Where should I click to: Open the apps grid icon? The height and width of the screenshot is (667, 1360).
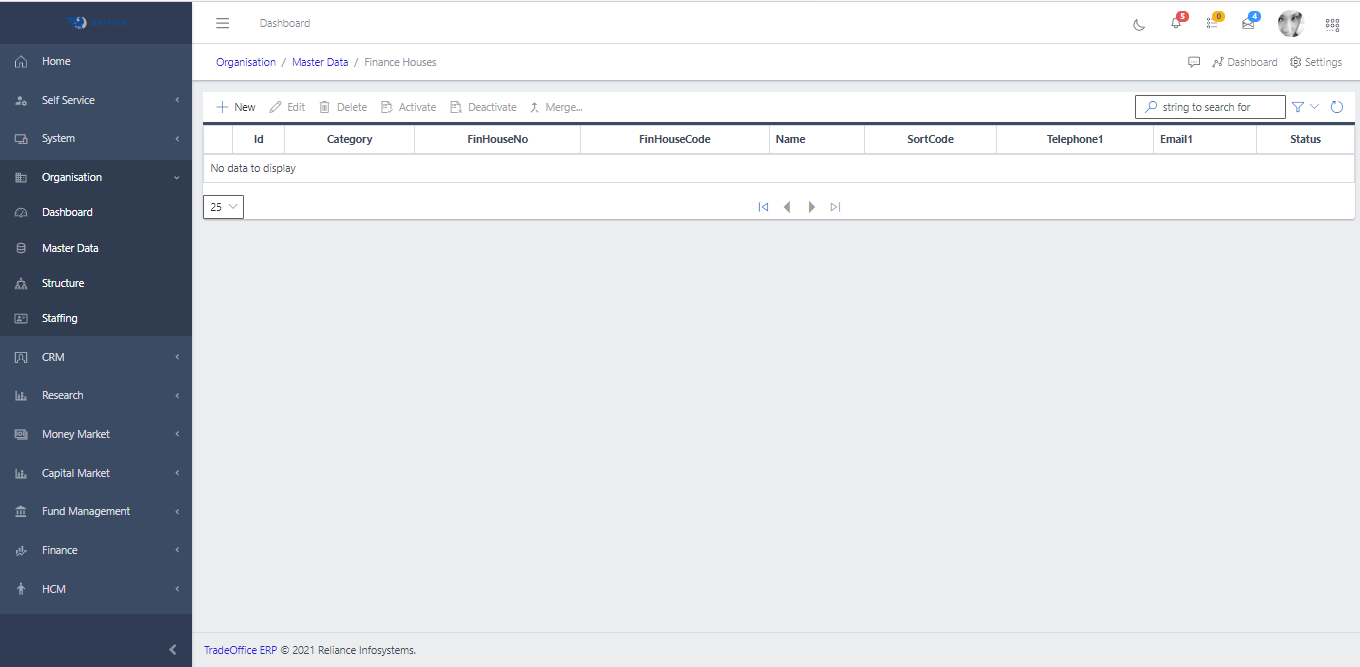(1332, 24)
